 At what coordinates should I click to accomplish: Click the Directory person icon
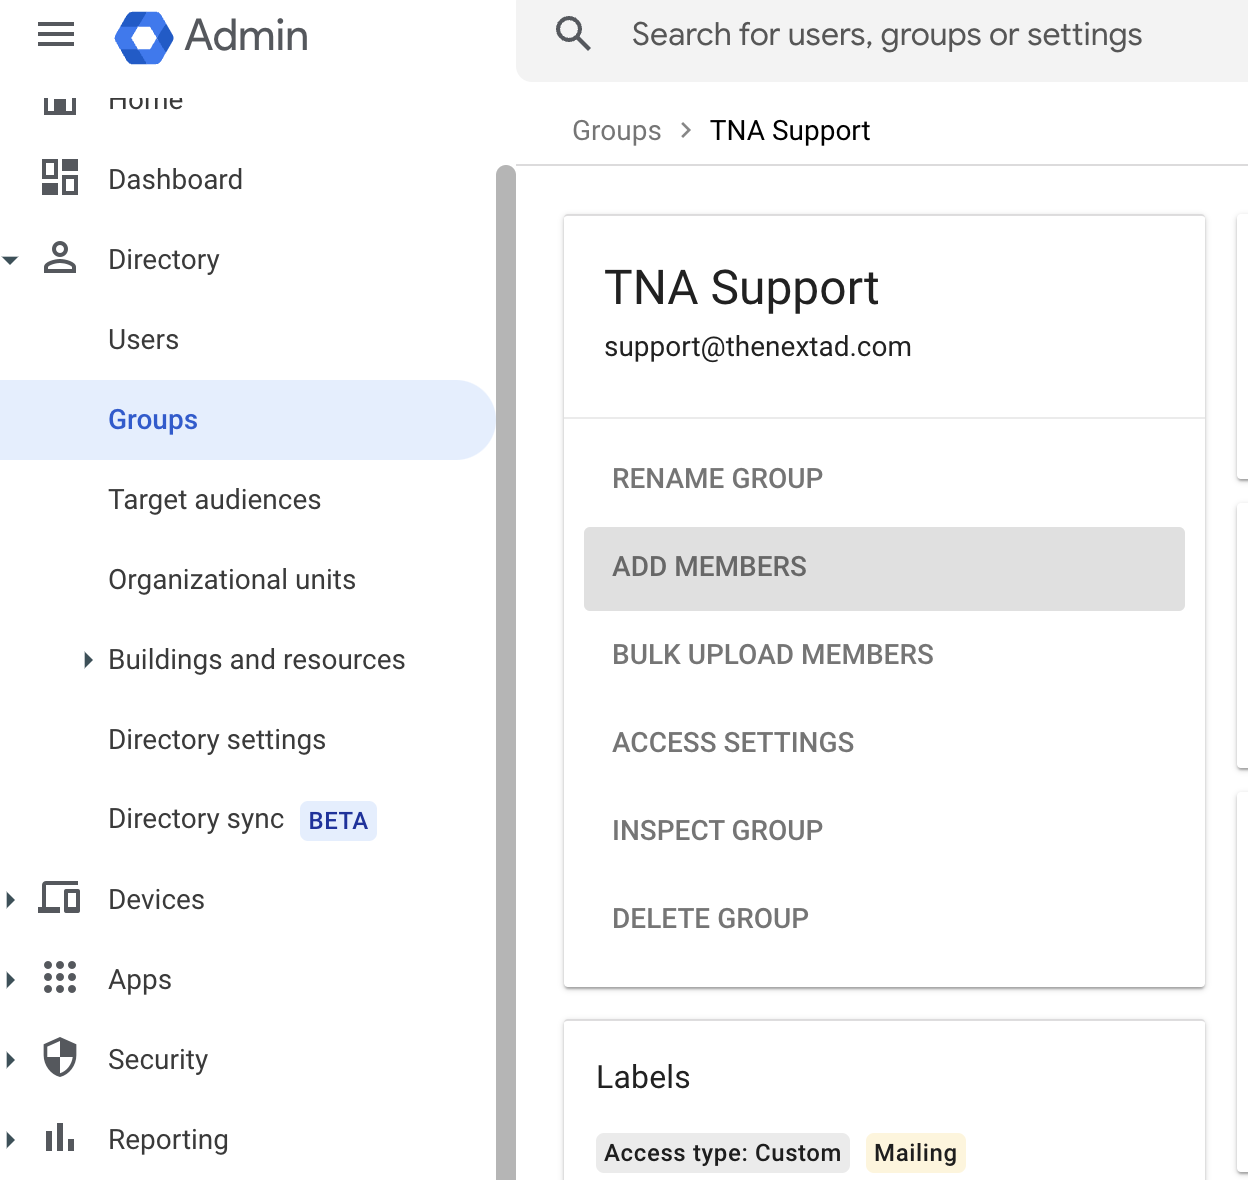point(60,258)
